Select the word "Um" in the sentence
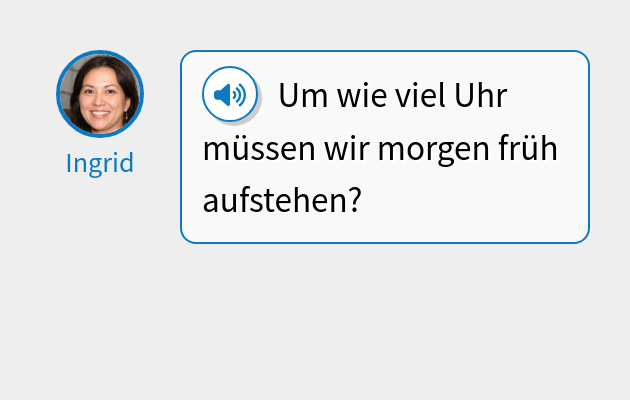630x400 pixels. (x=303, y=96)
